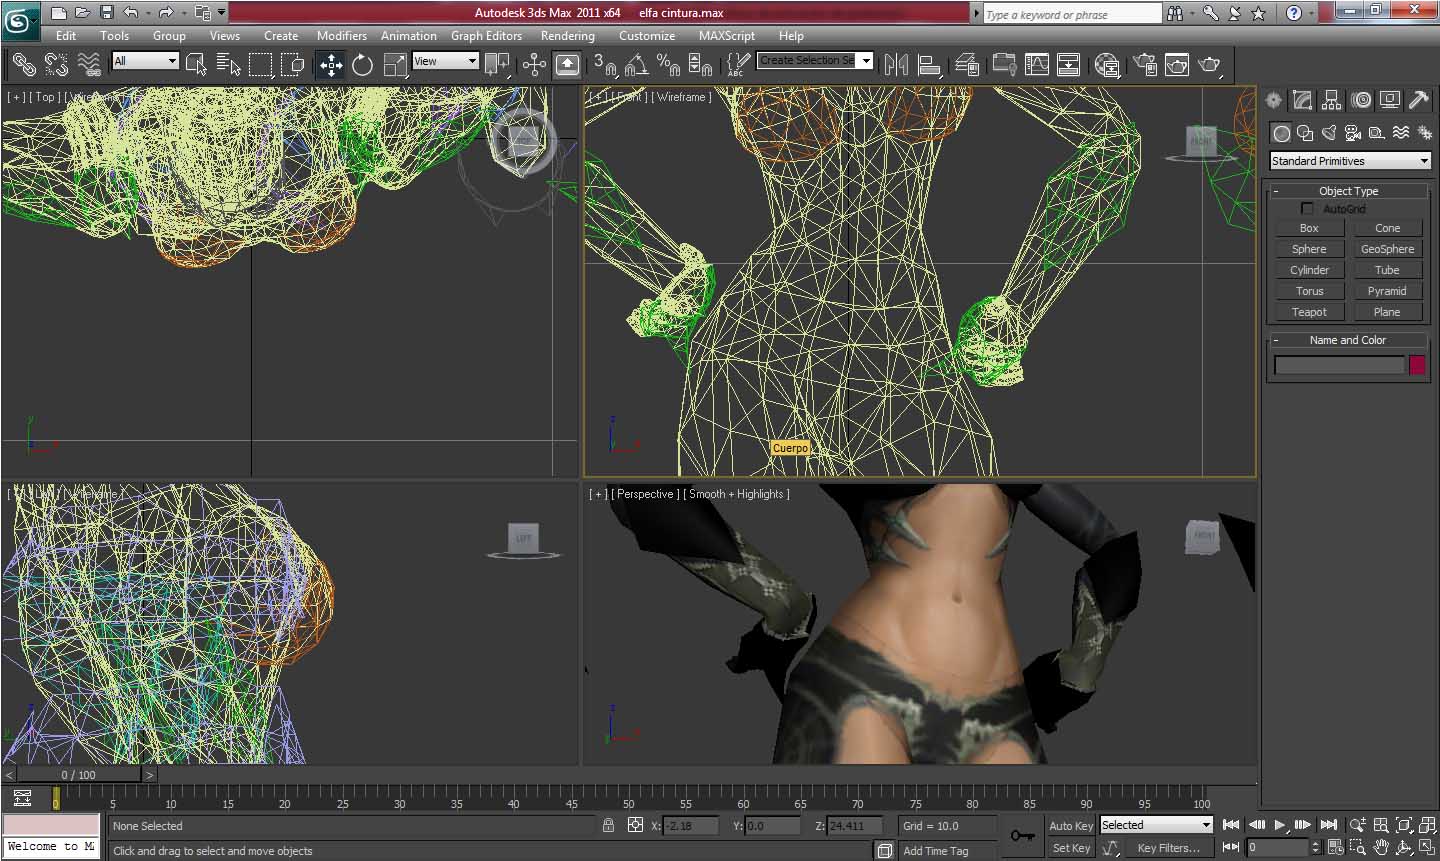Click the Select and Manipulate icon

(x=534, y=65)
